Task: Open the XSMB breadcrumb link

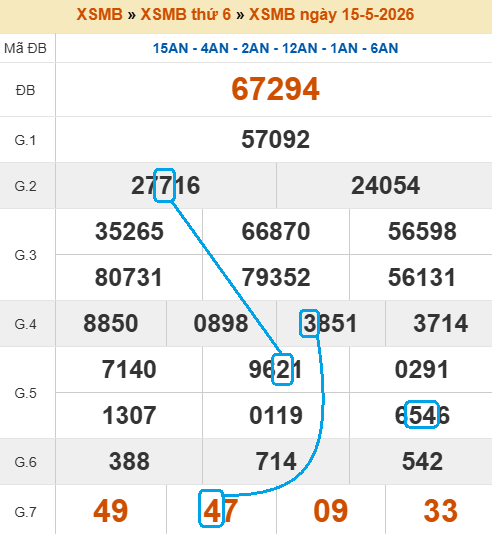Action: coord(99,14)
